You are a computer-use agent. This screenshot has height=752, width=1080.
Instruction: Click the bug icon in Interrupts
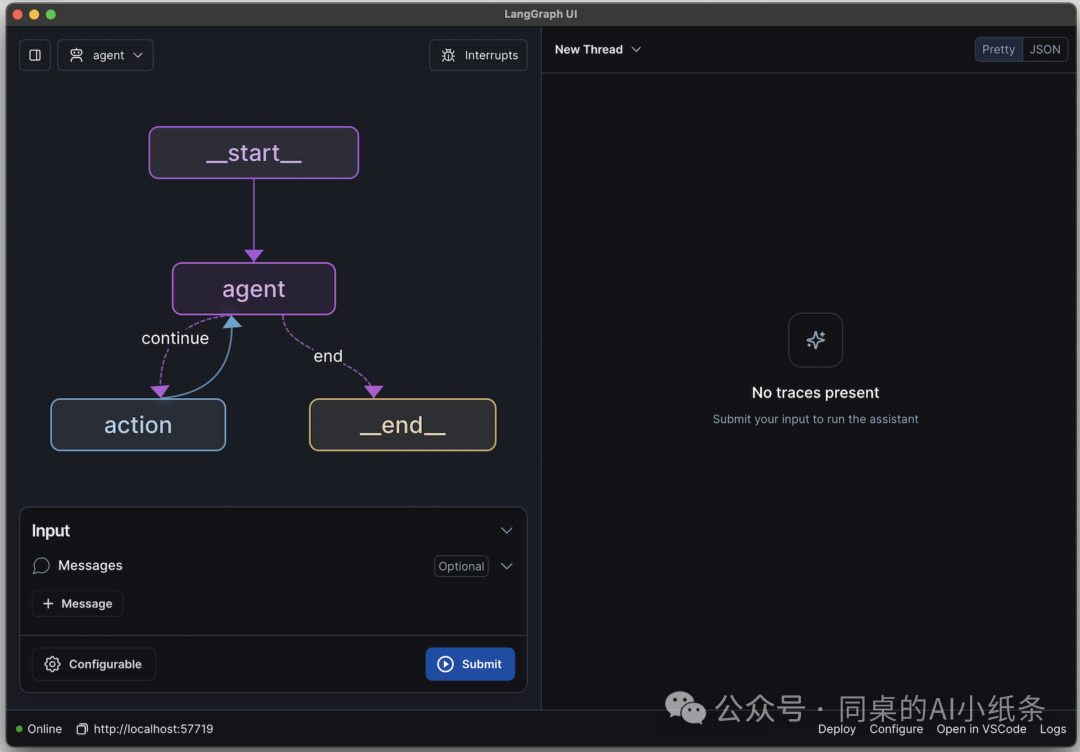[448, 55]
